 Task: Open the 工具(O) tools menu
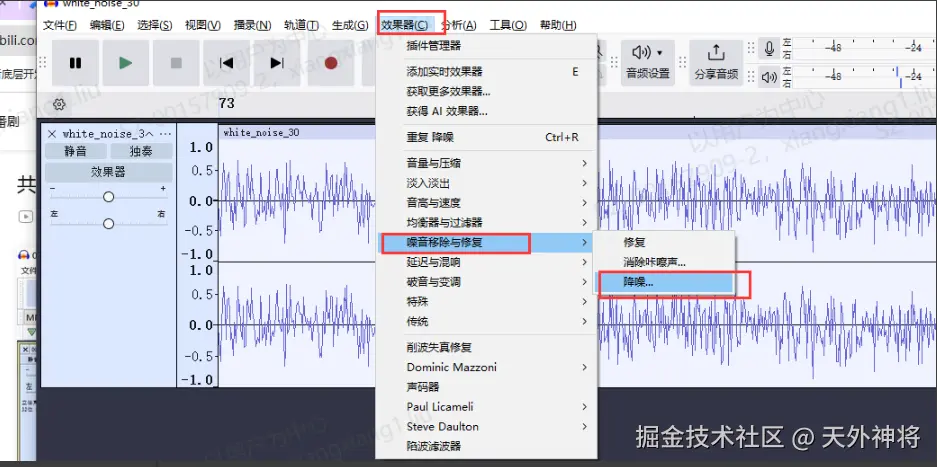(x=508, y=25)
